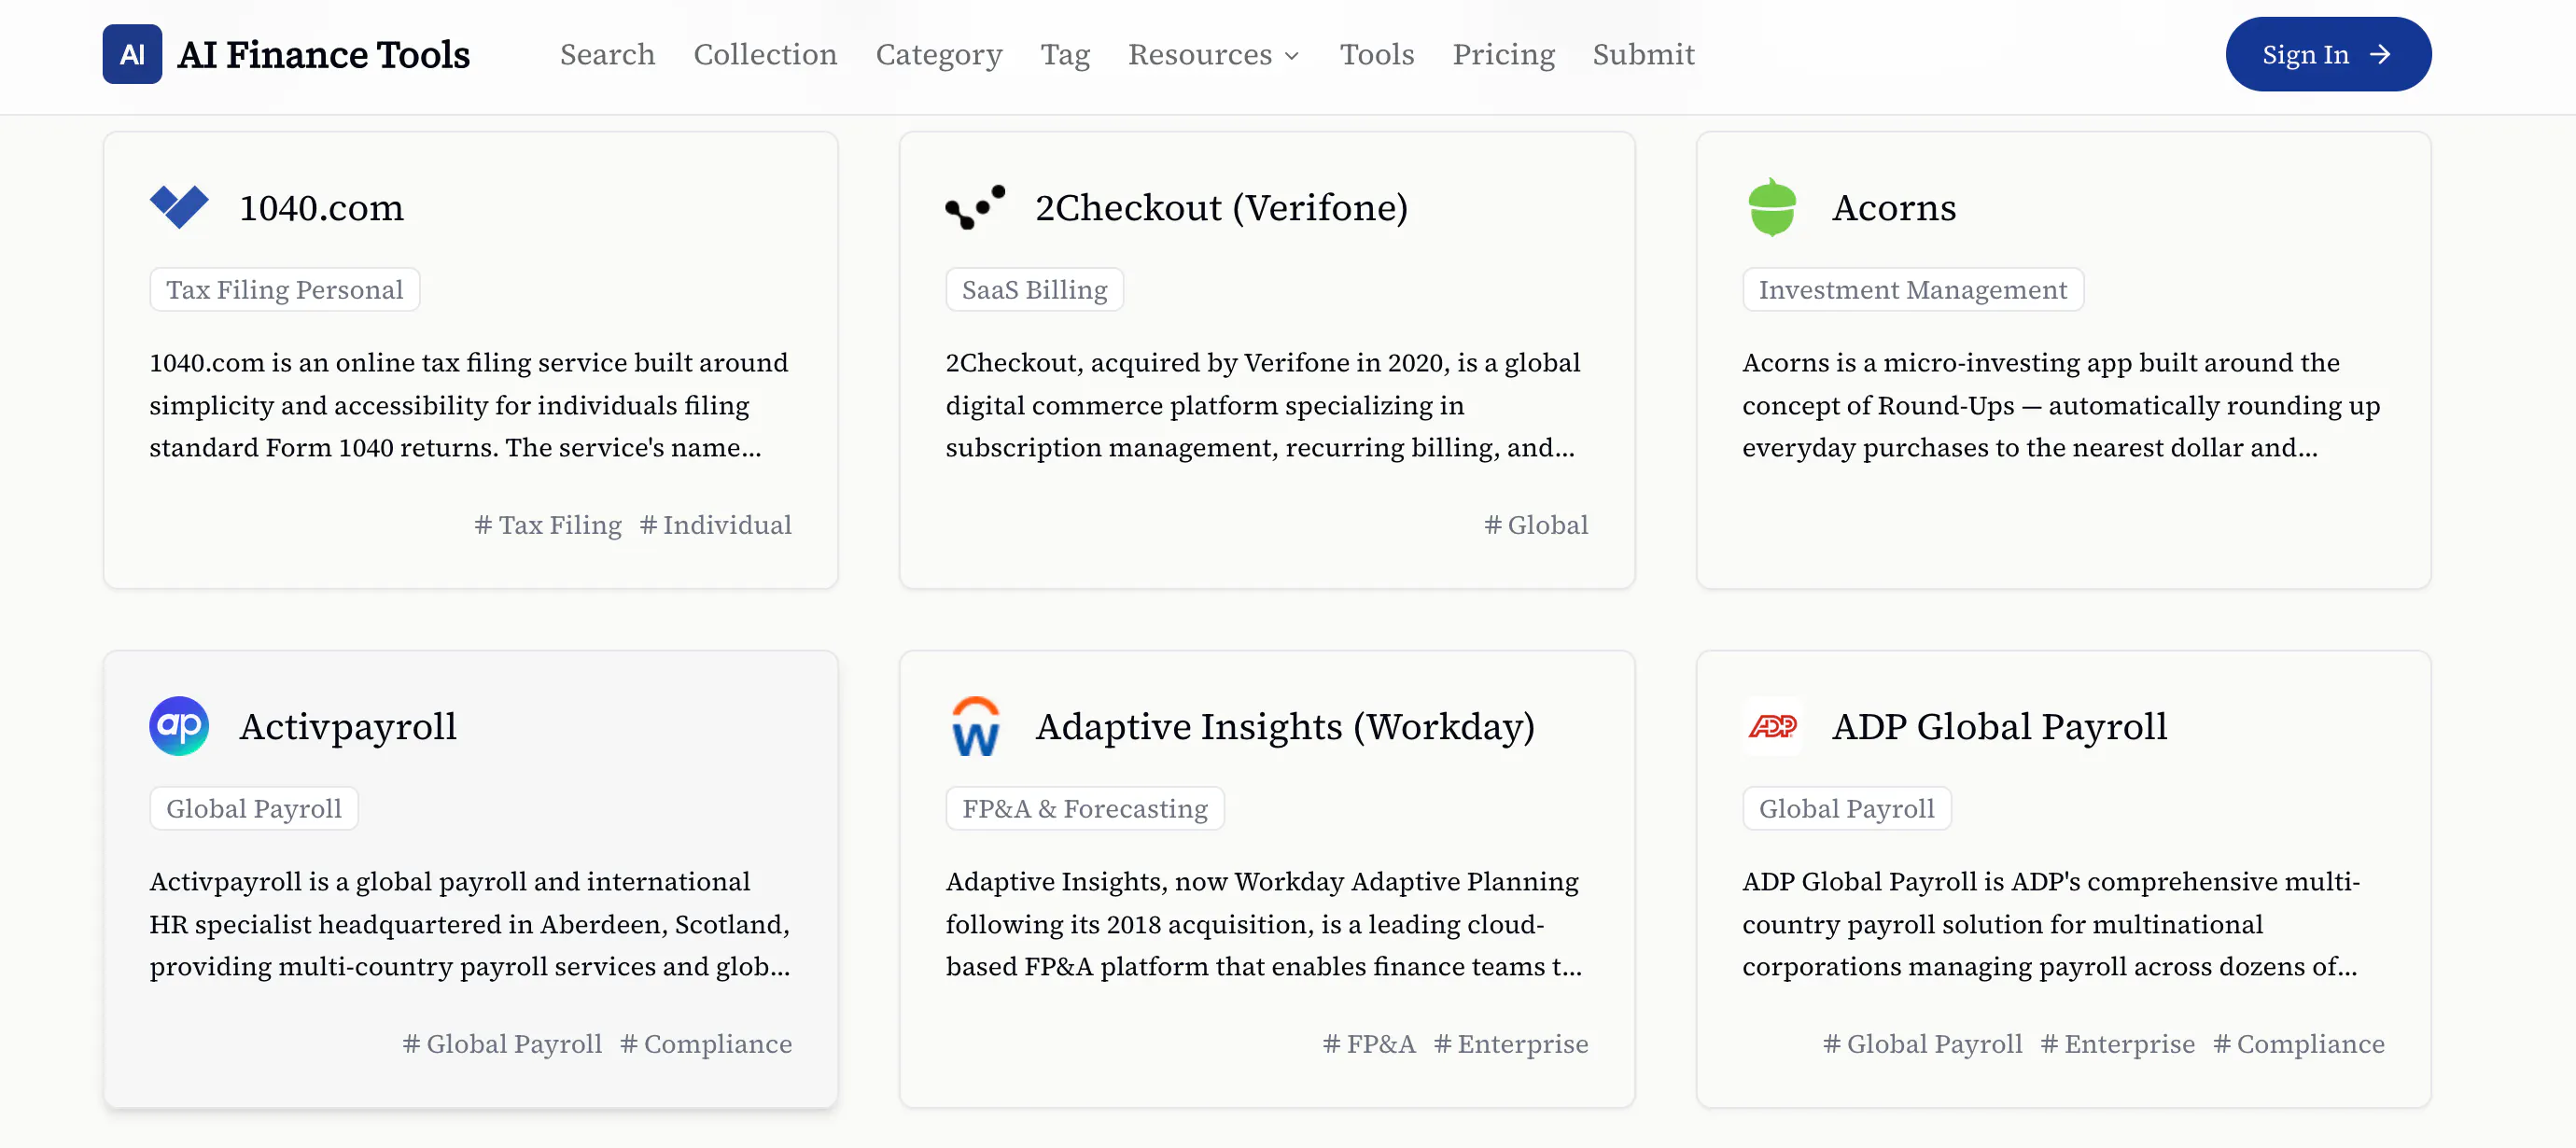This screenshot has width=2576, height=1148.
Task: Click the Workday W logo icon
Action: (975, 726)
